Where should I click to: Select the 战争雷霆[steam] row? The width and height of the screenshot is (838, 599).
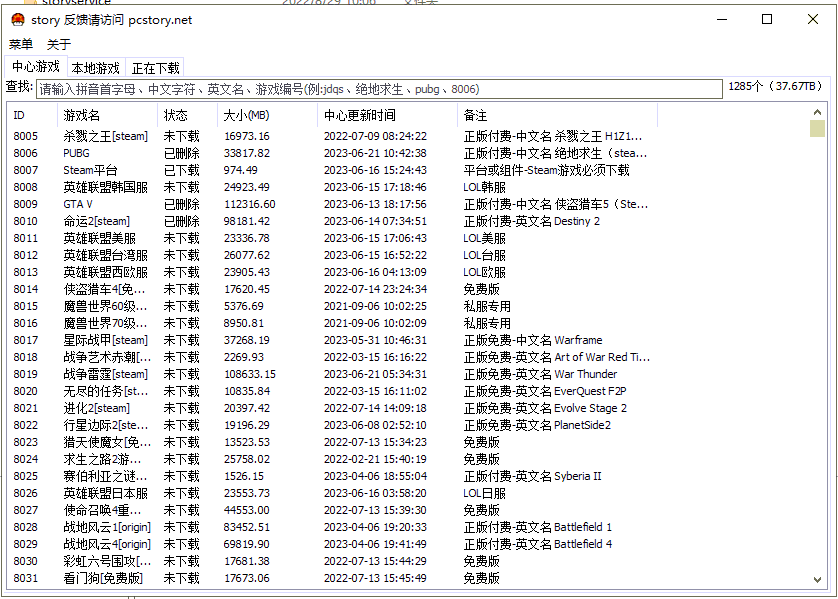tap(332, 375)
